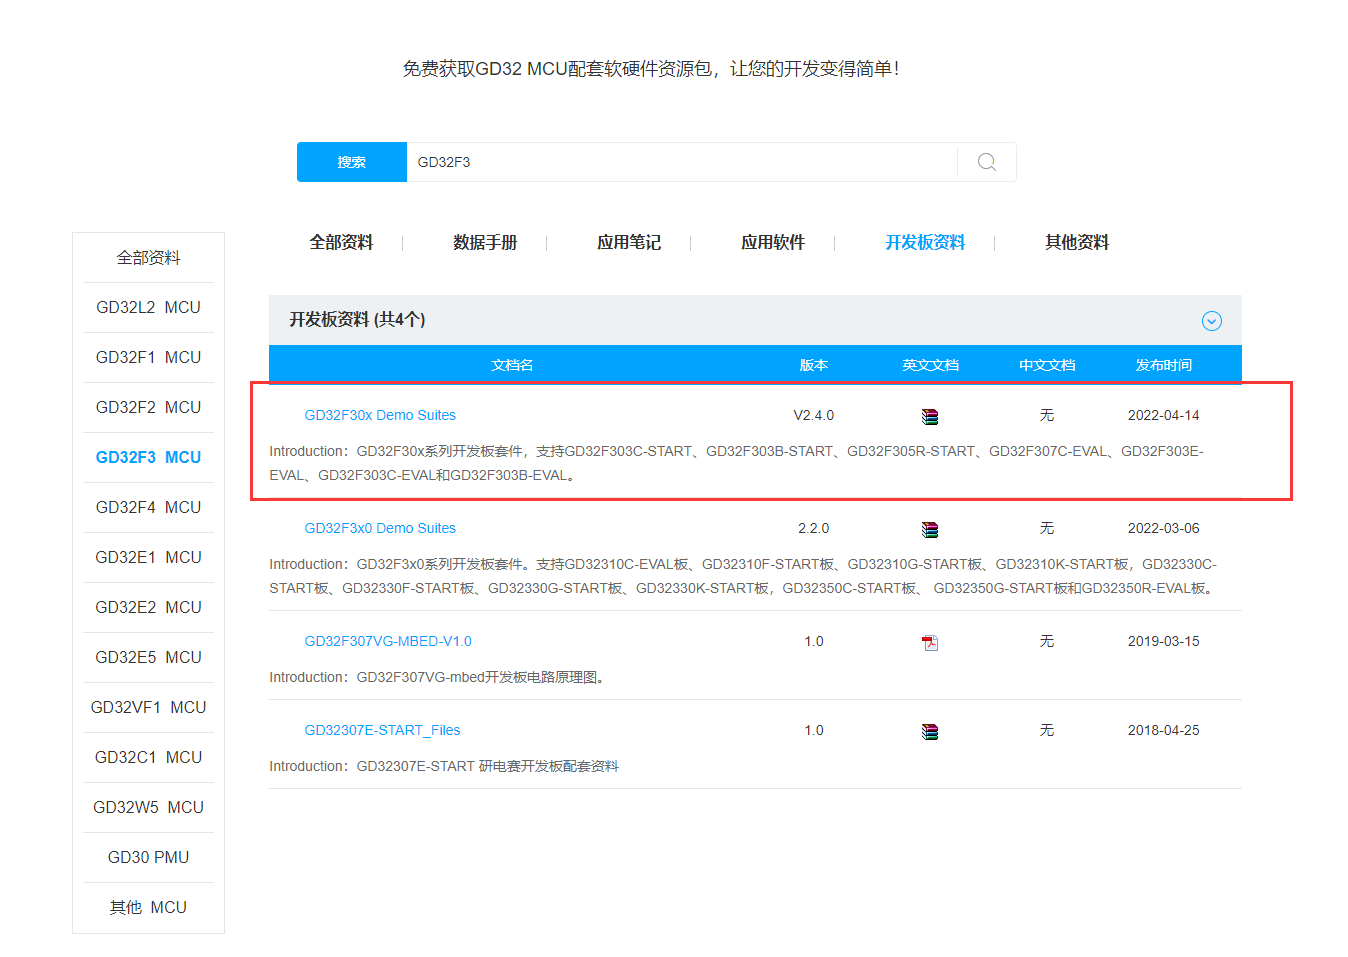Click the 文档名 column header
Image resolution: width=1348 pixels, height=957 pixels.
point(512,365)
